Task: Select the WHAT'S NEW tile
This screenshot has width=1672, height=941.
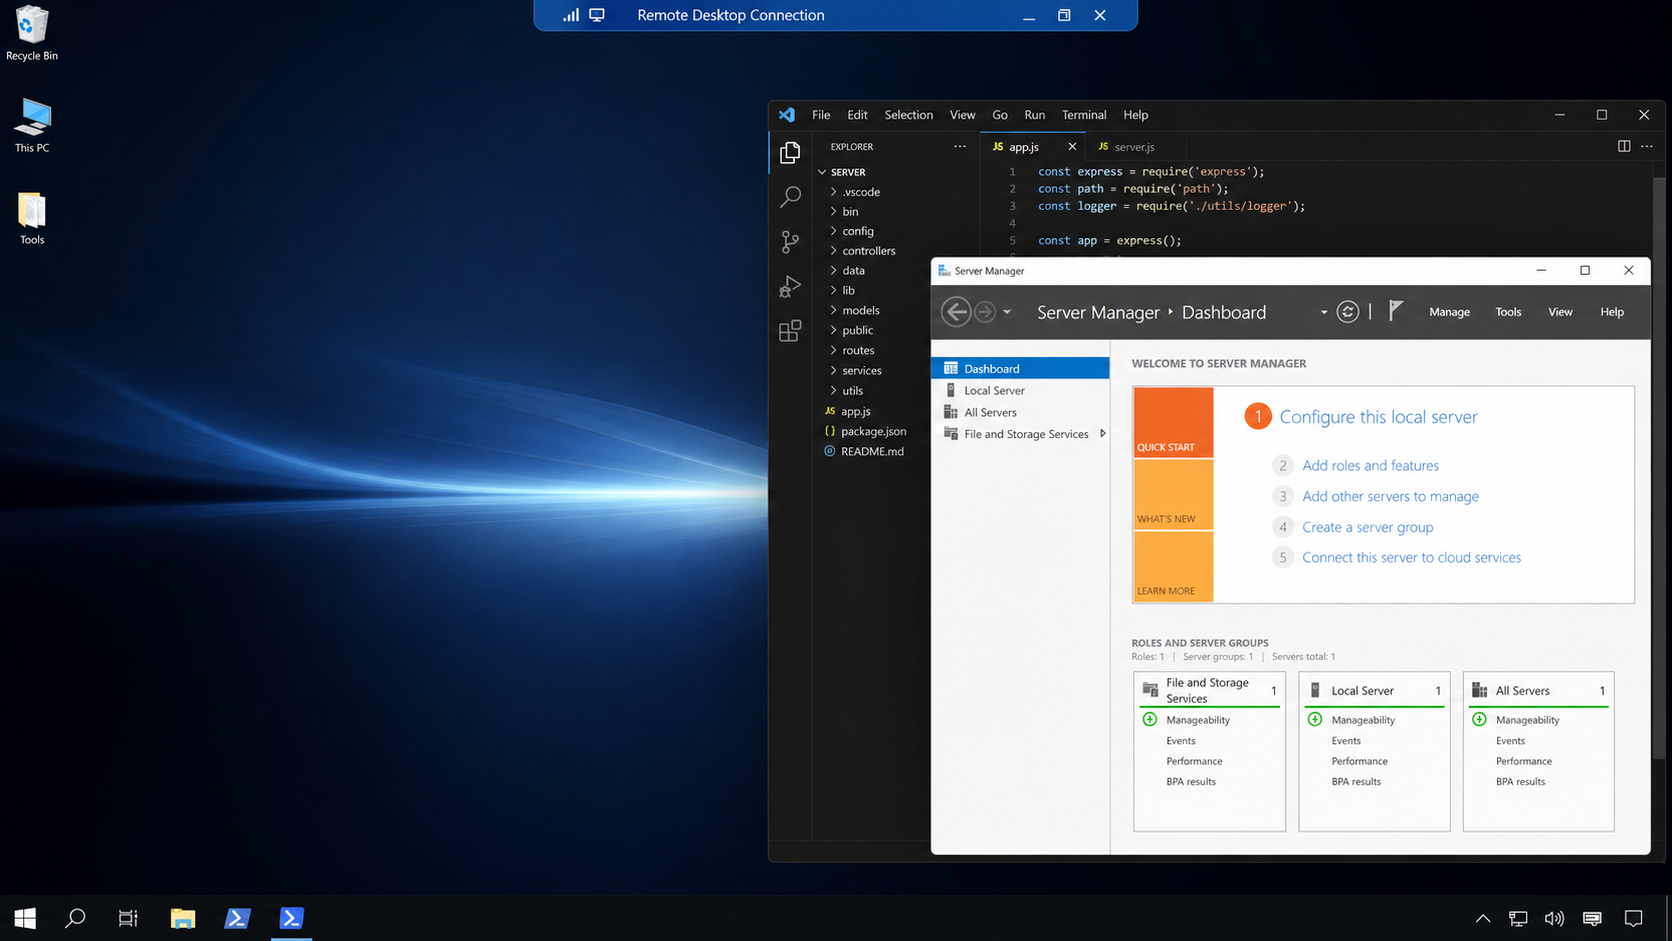Action: click(x=1173, y=494)
